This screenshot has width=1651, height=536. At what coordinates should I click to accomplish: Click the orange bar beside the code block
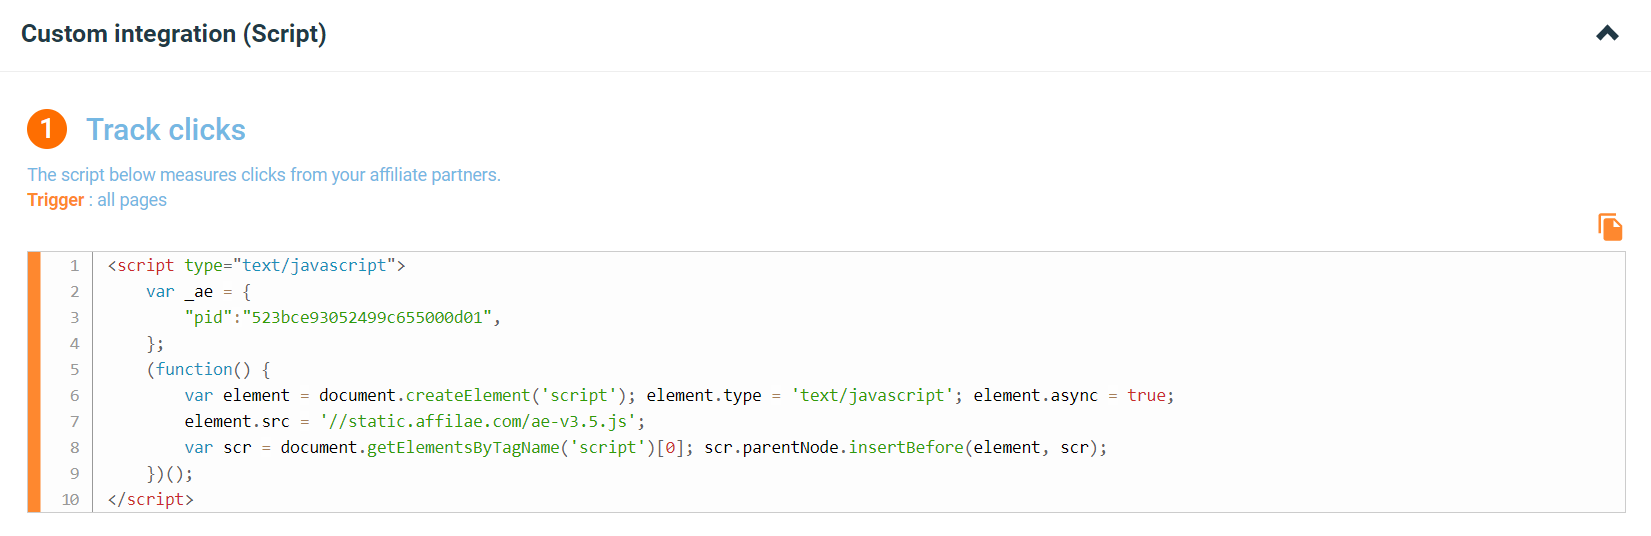coord(34,382)
